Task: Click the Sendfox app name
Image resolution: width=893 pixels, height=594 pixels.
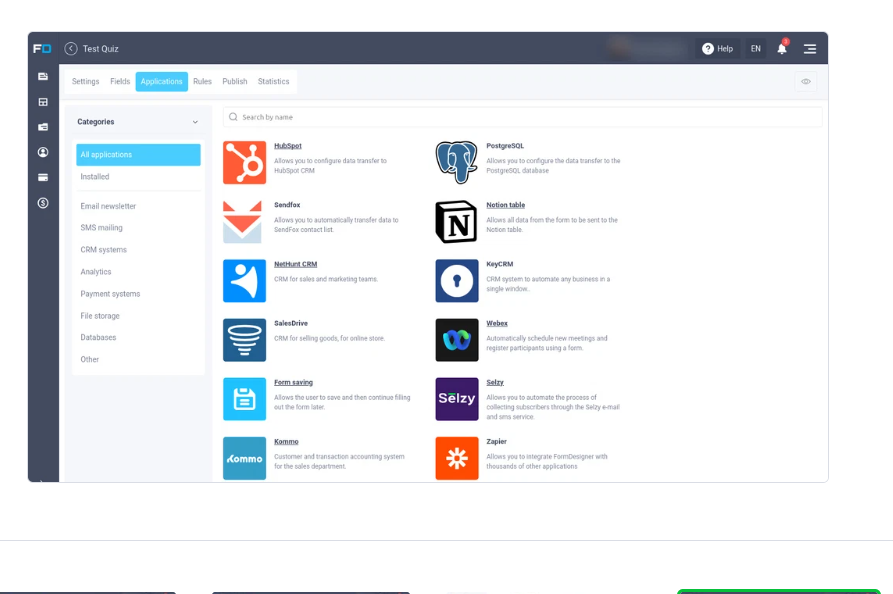Action: coord(287,205)
